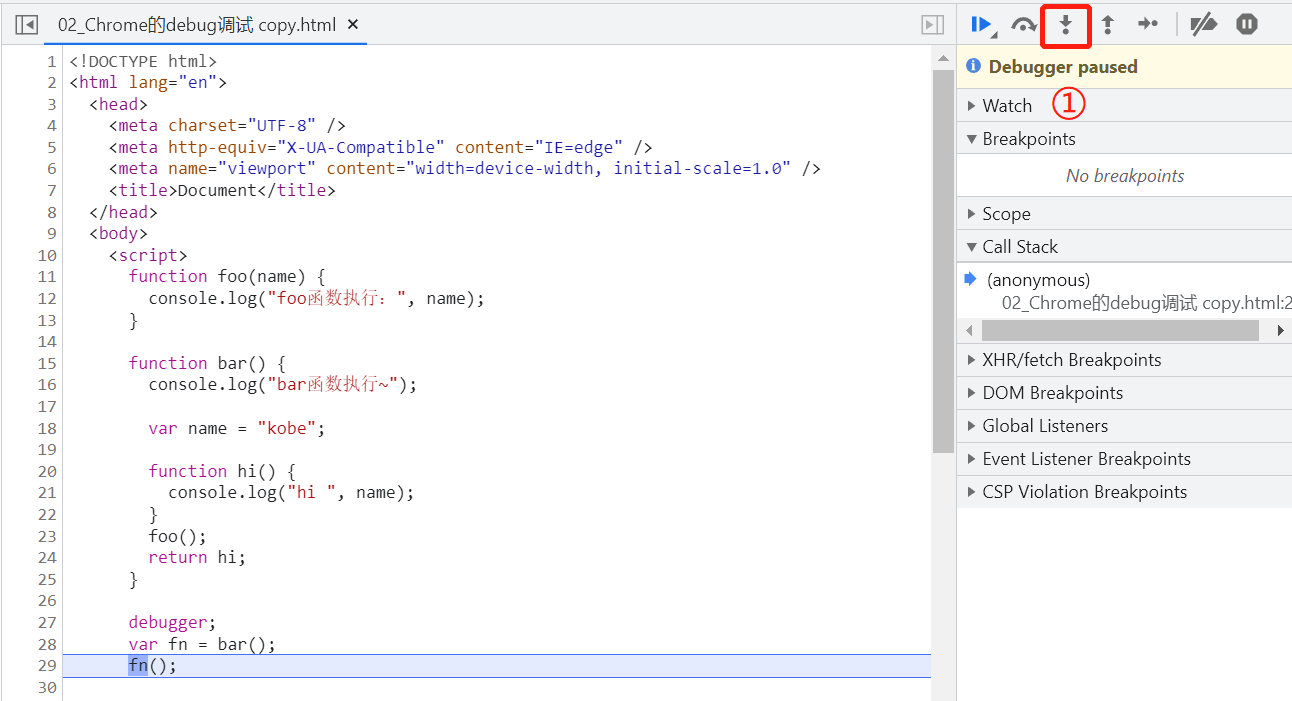Viewport: 1292px width, 701px height.
Task: Click line number 27 to set breakpoint
Action: pos(46,622)
